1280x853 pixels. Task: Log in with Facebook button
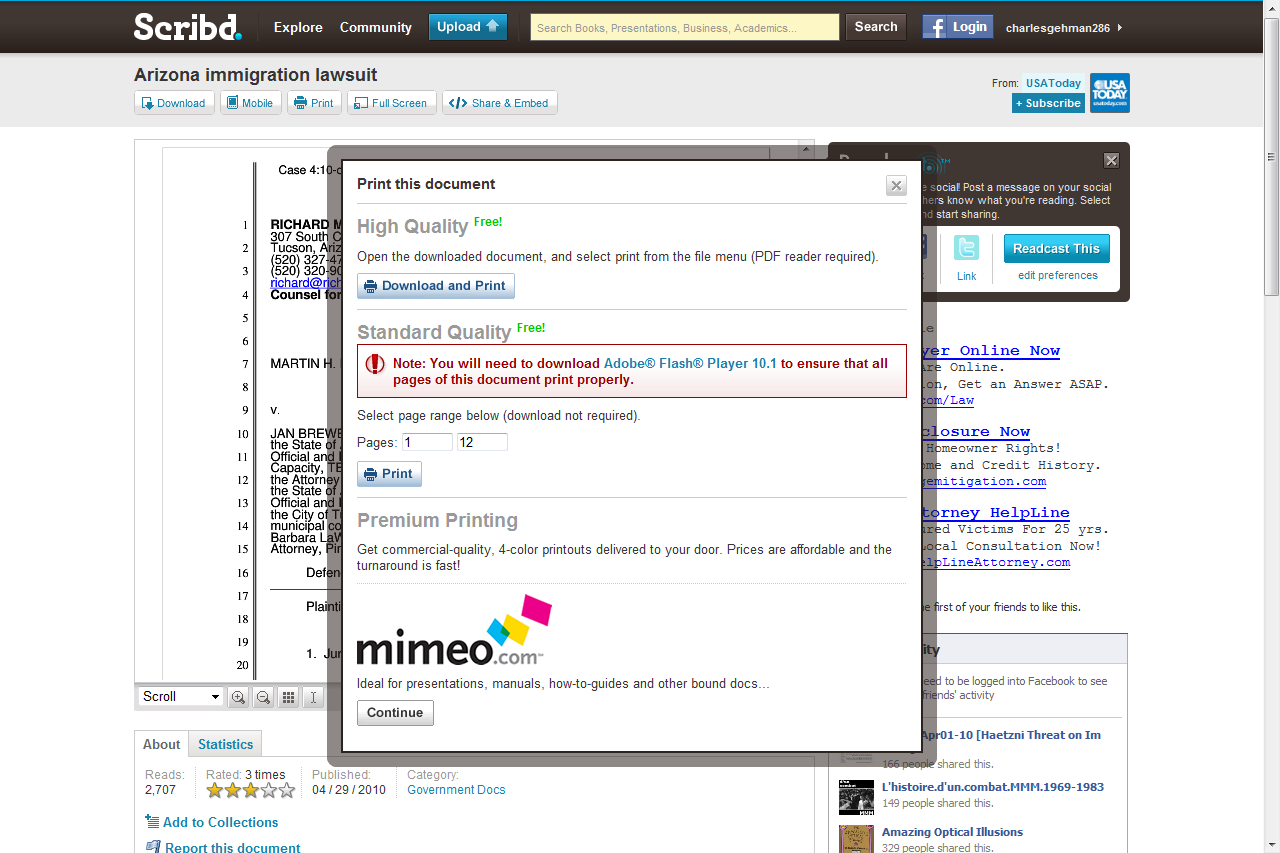(x=958, y=27)
